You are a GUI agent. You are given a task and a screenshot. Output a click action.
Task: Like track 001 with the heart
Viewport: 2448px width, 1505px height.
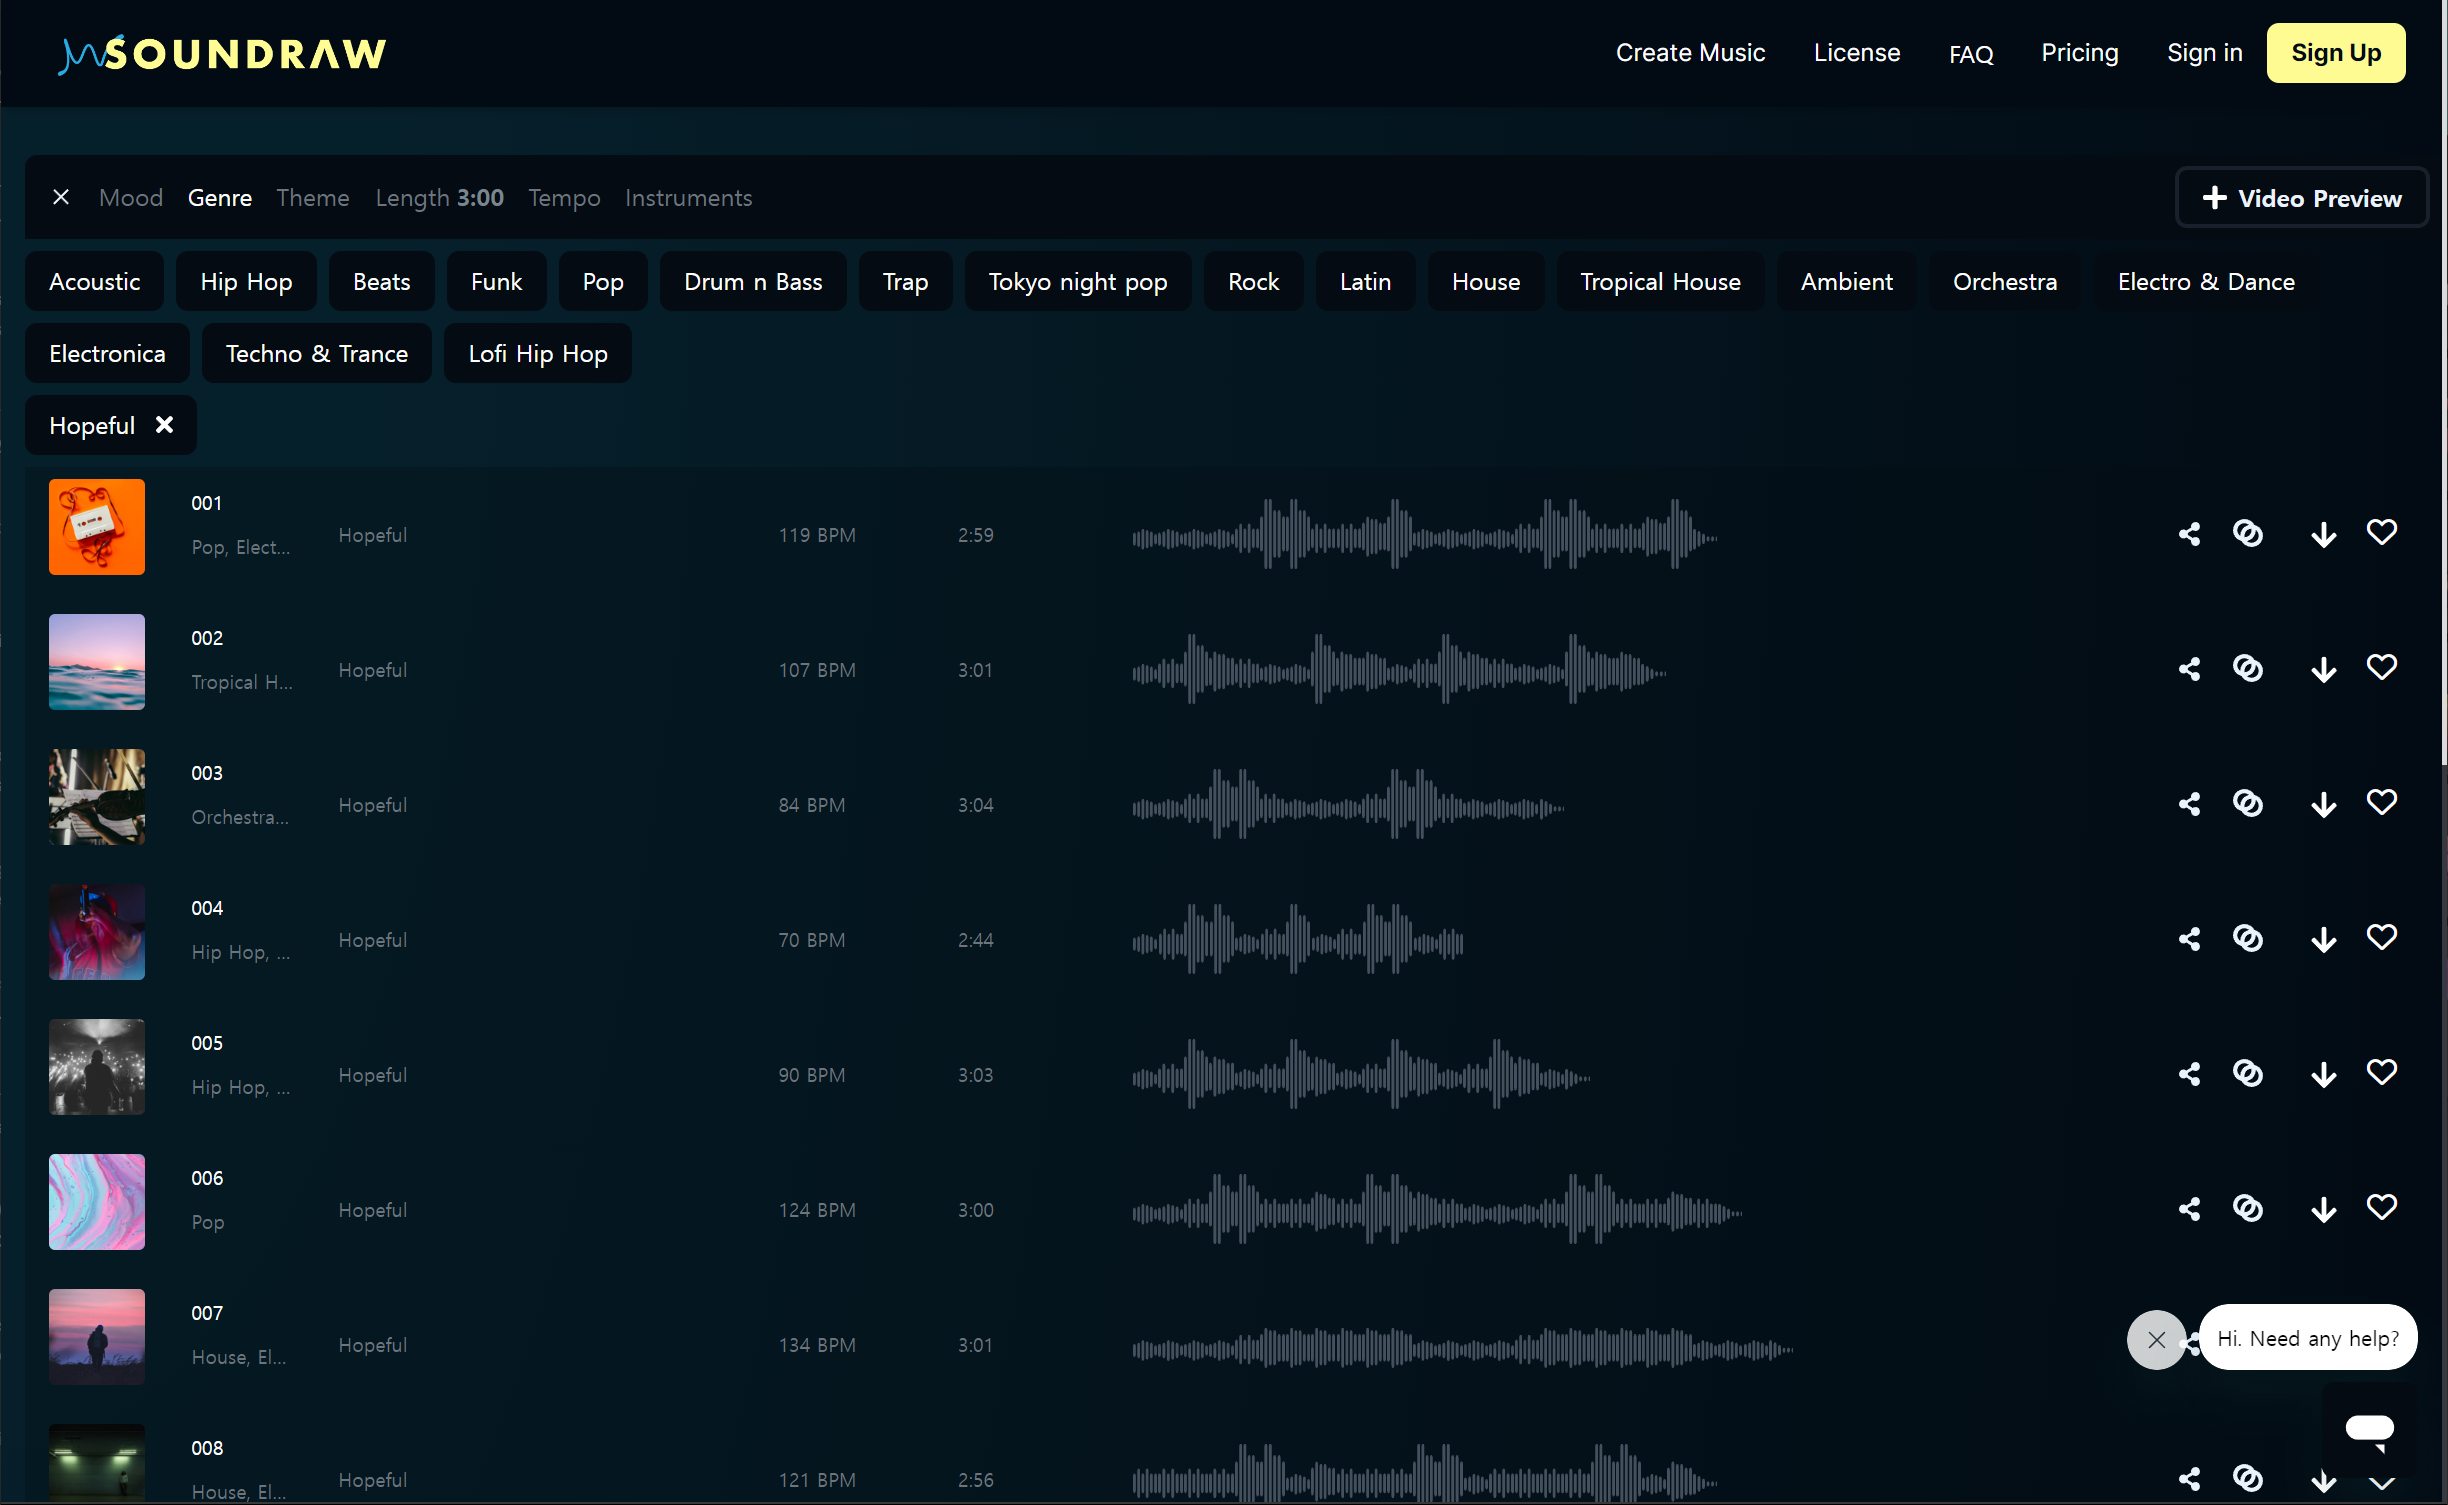[x=2381, y=532]
